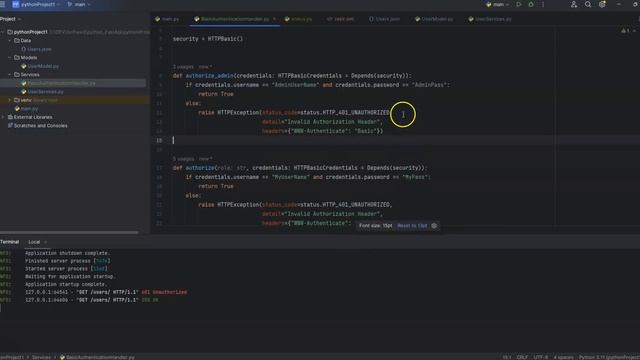
Task: Open main.py in project tree
Action: [29, 109]
